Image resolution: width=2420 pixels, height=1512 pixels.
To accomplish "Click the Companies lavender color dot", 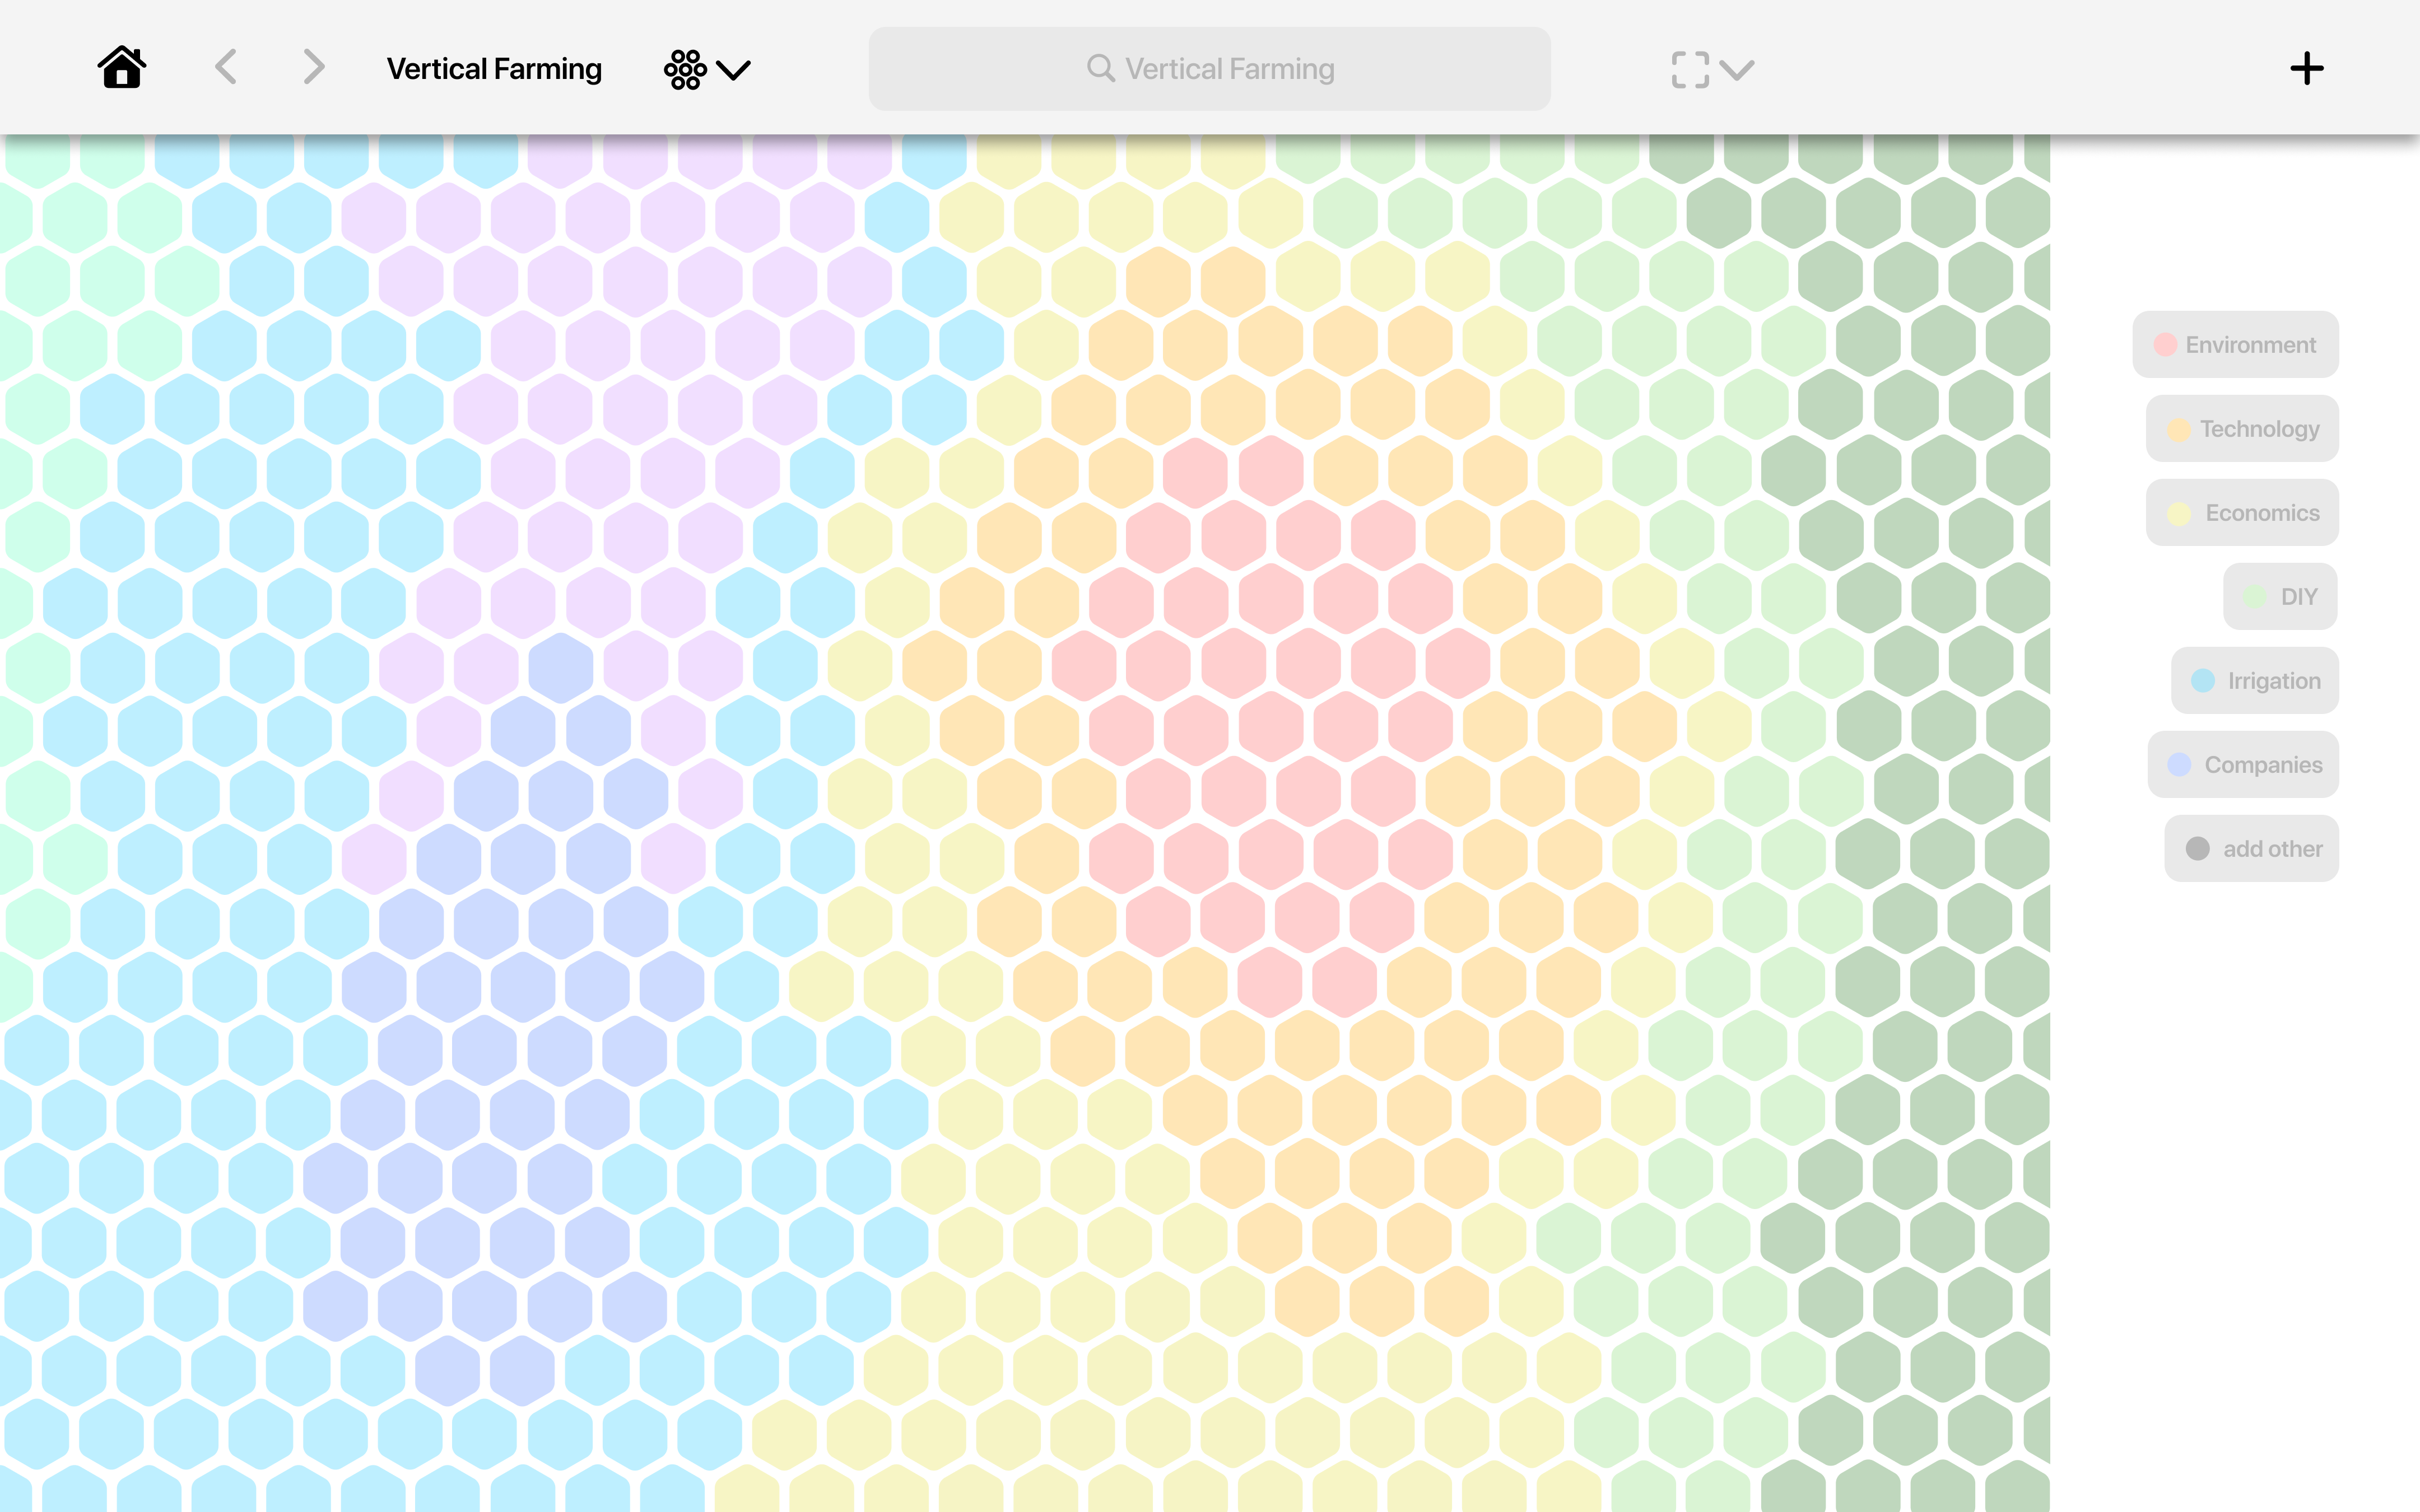I will coord(2179,765).
